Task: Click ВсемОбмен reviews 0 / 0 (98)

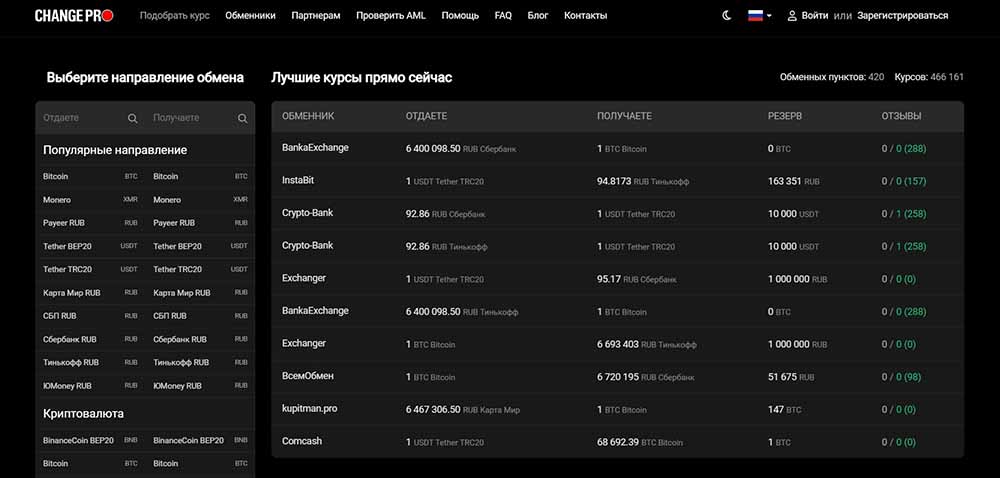Action: [x=901, y=377]
